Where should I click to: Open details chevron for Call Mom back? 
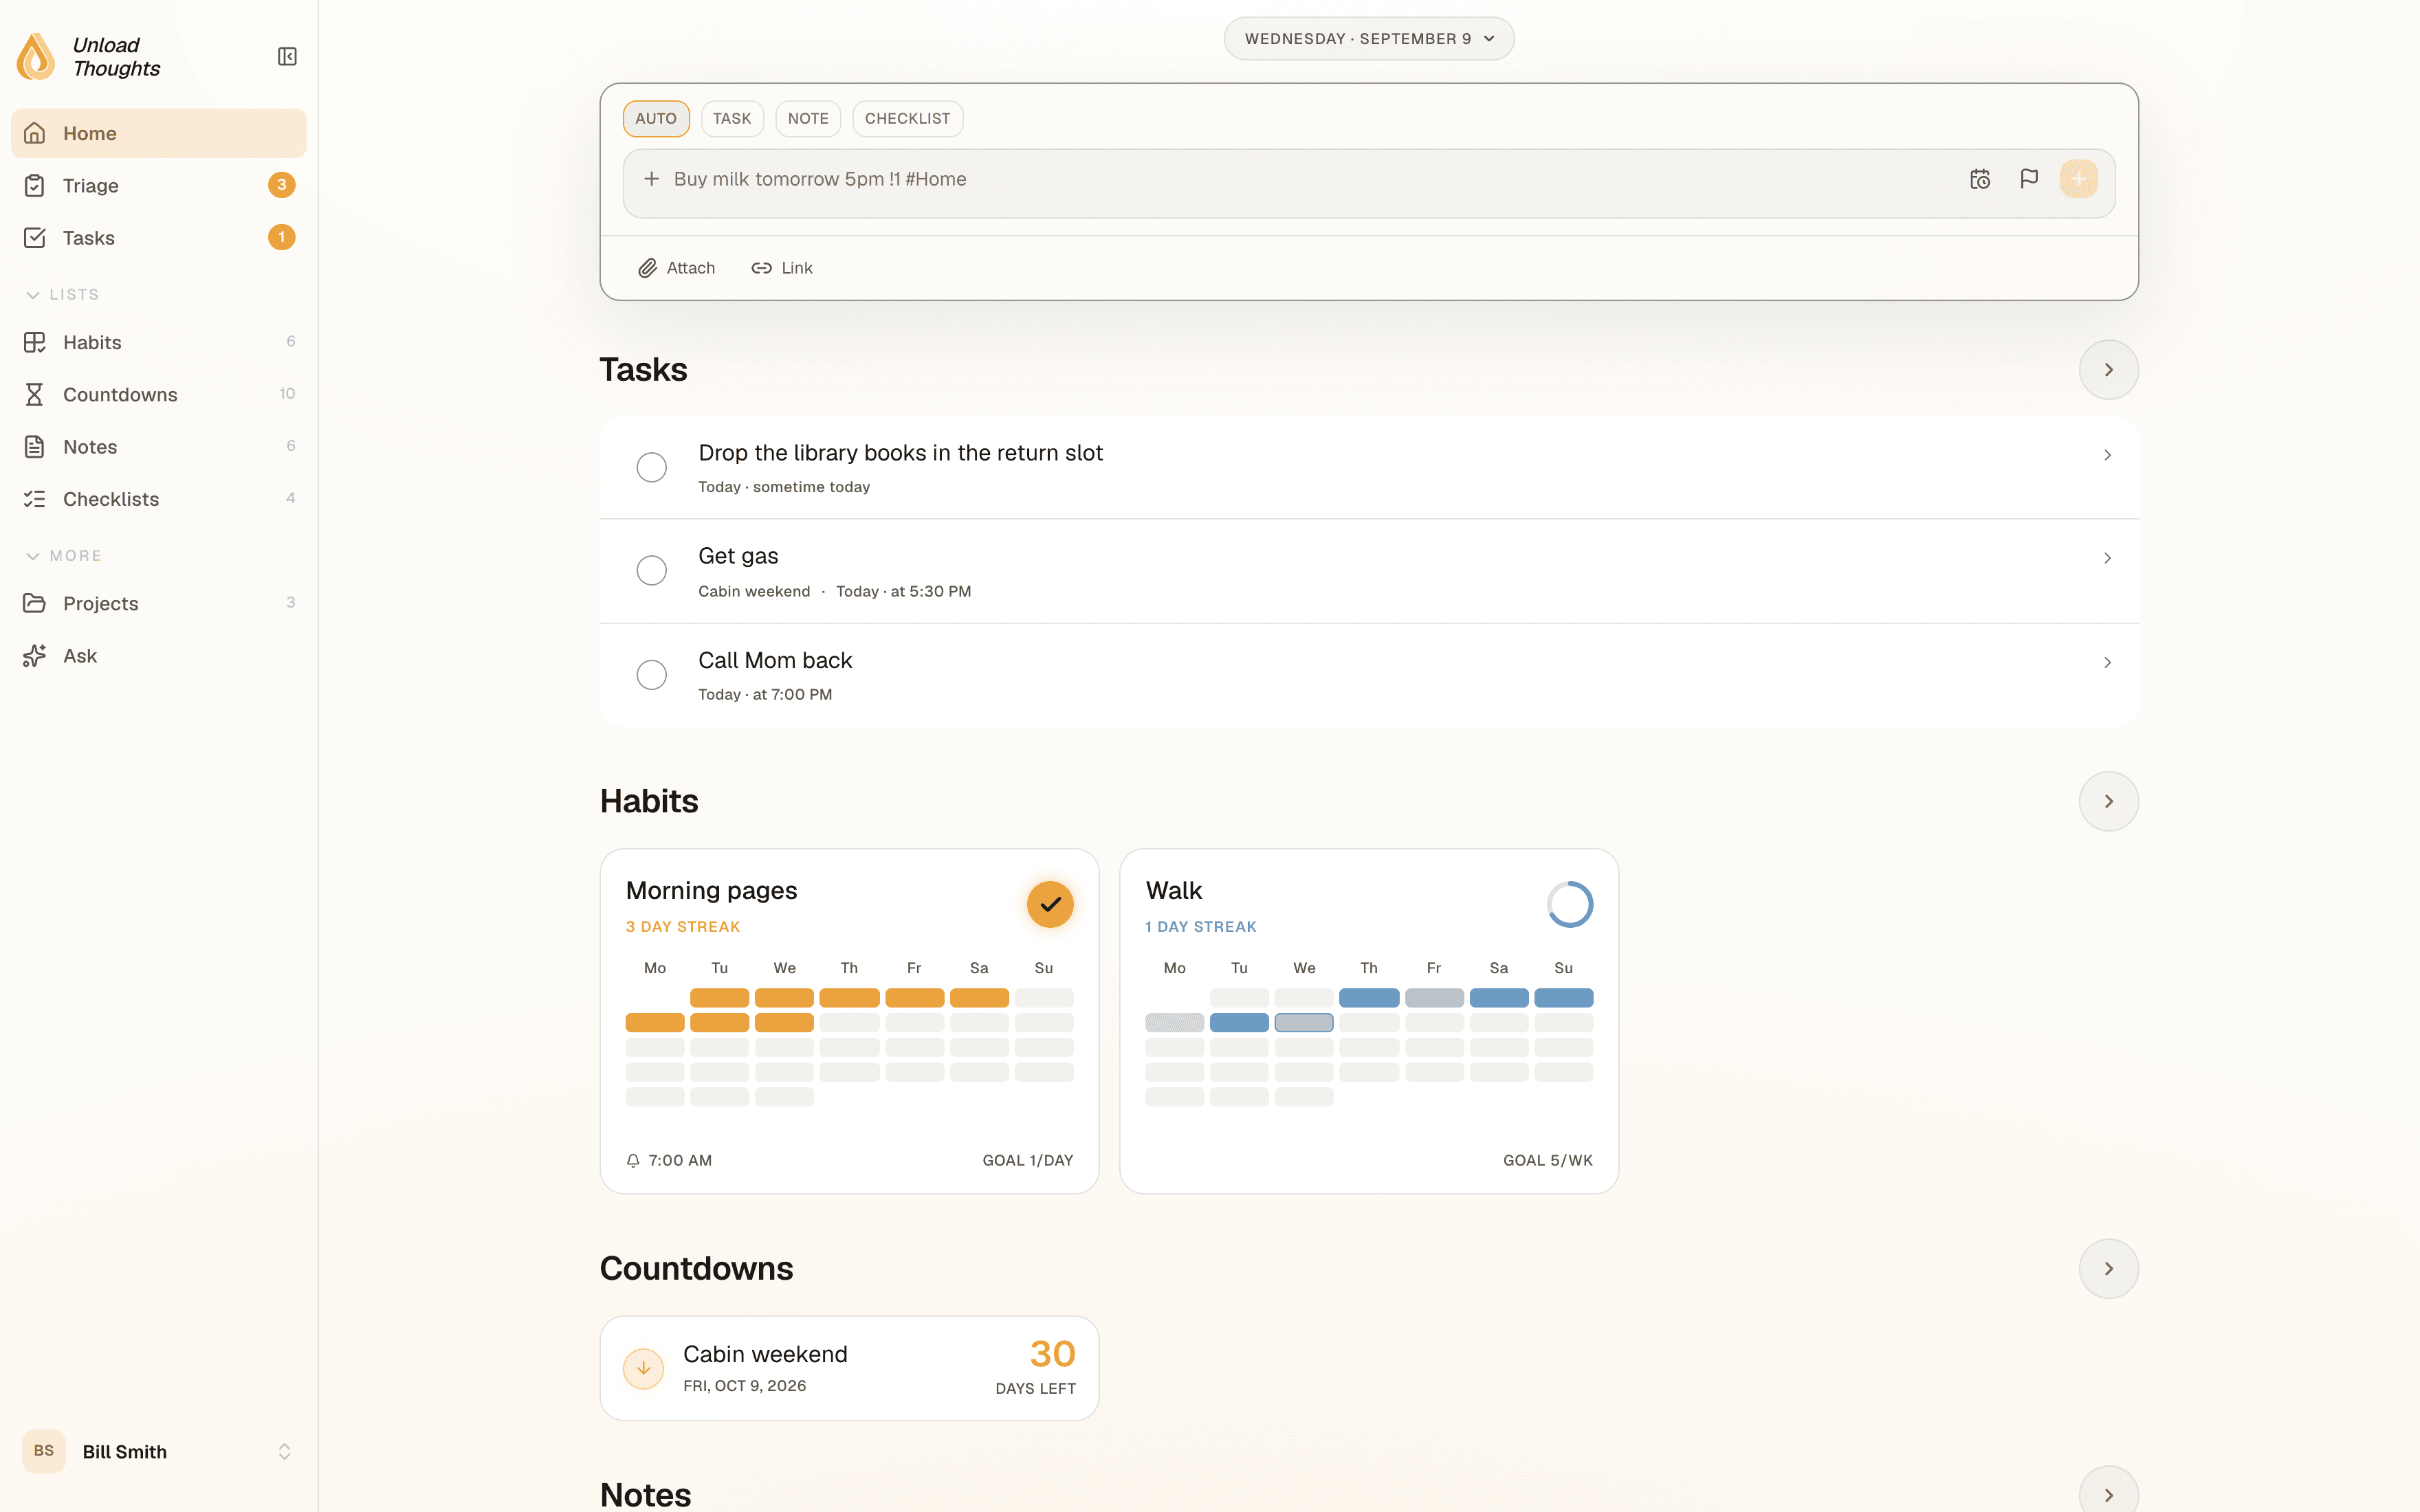pyautogui.click(x=2107, y=663)
